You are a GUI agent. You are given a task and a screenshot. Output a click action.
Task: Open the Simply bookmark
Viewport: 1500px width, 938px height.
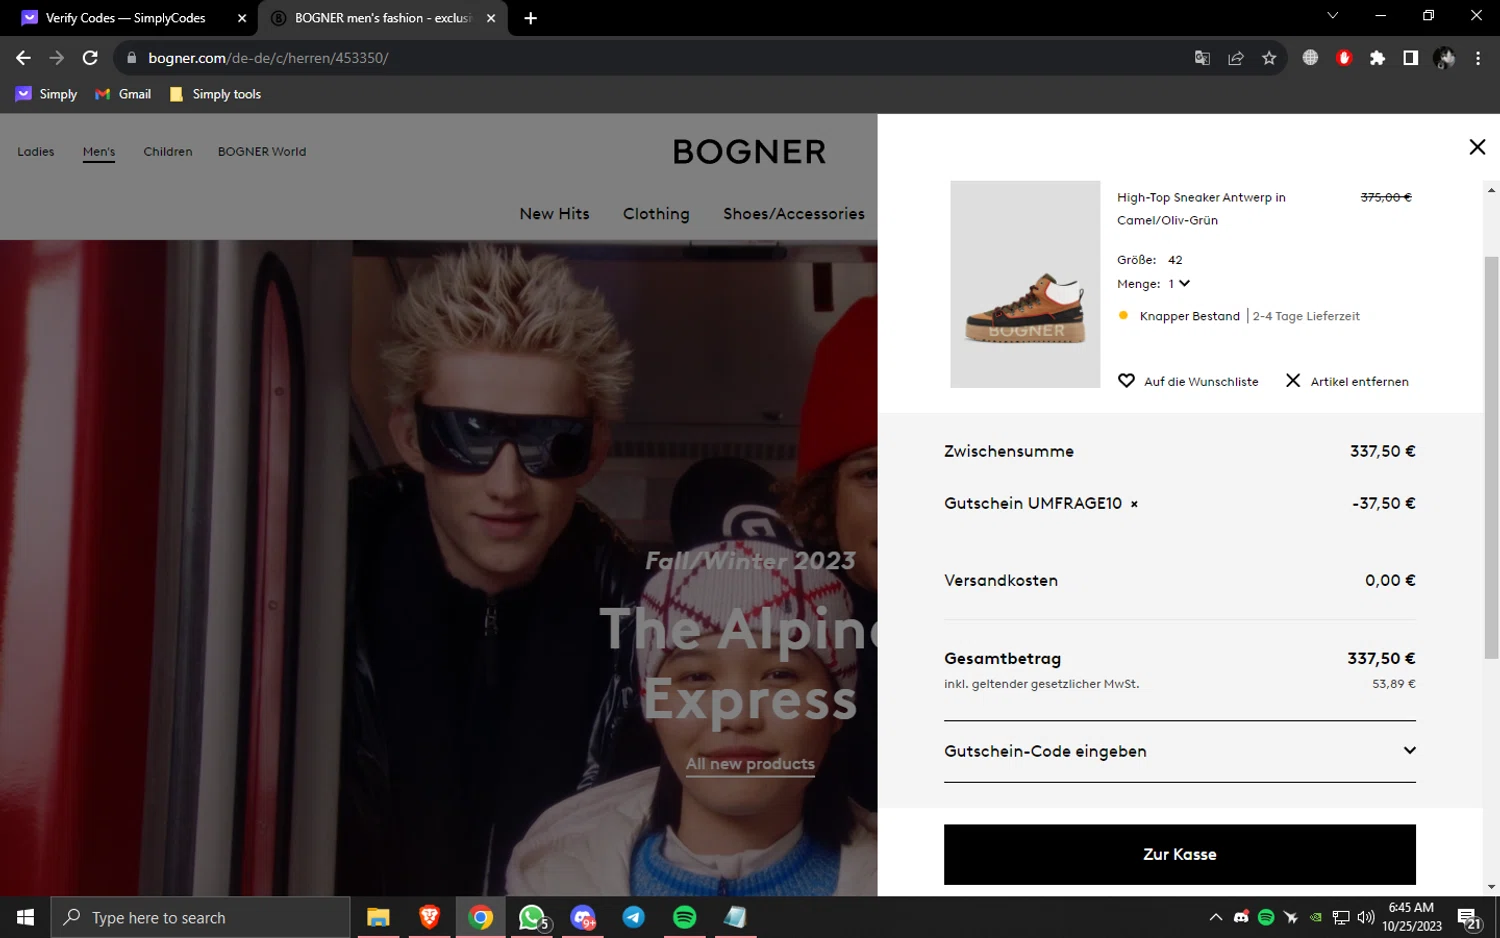point(47,94)
